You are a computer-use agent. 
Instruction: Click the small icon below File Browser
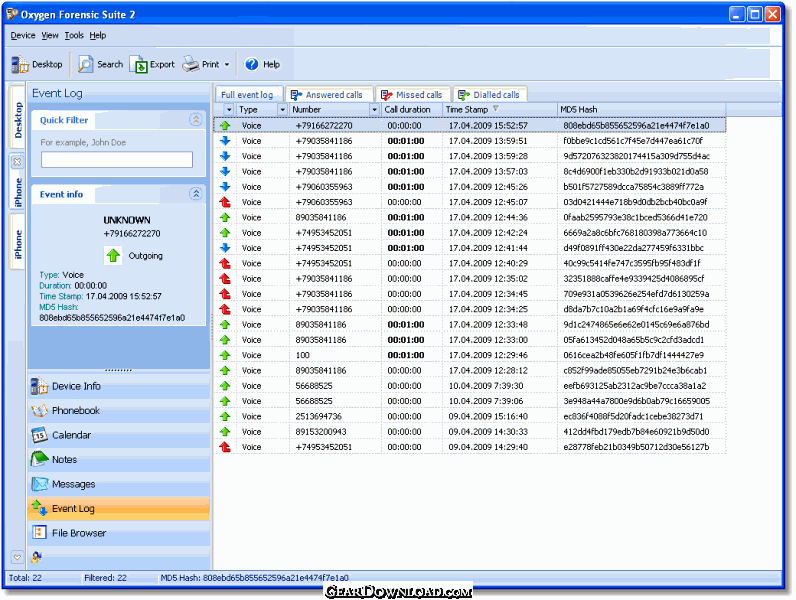(x=36, y=557)
